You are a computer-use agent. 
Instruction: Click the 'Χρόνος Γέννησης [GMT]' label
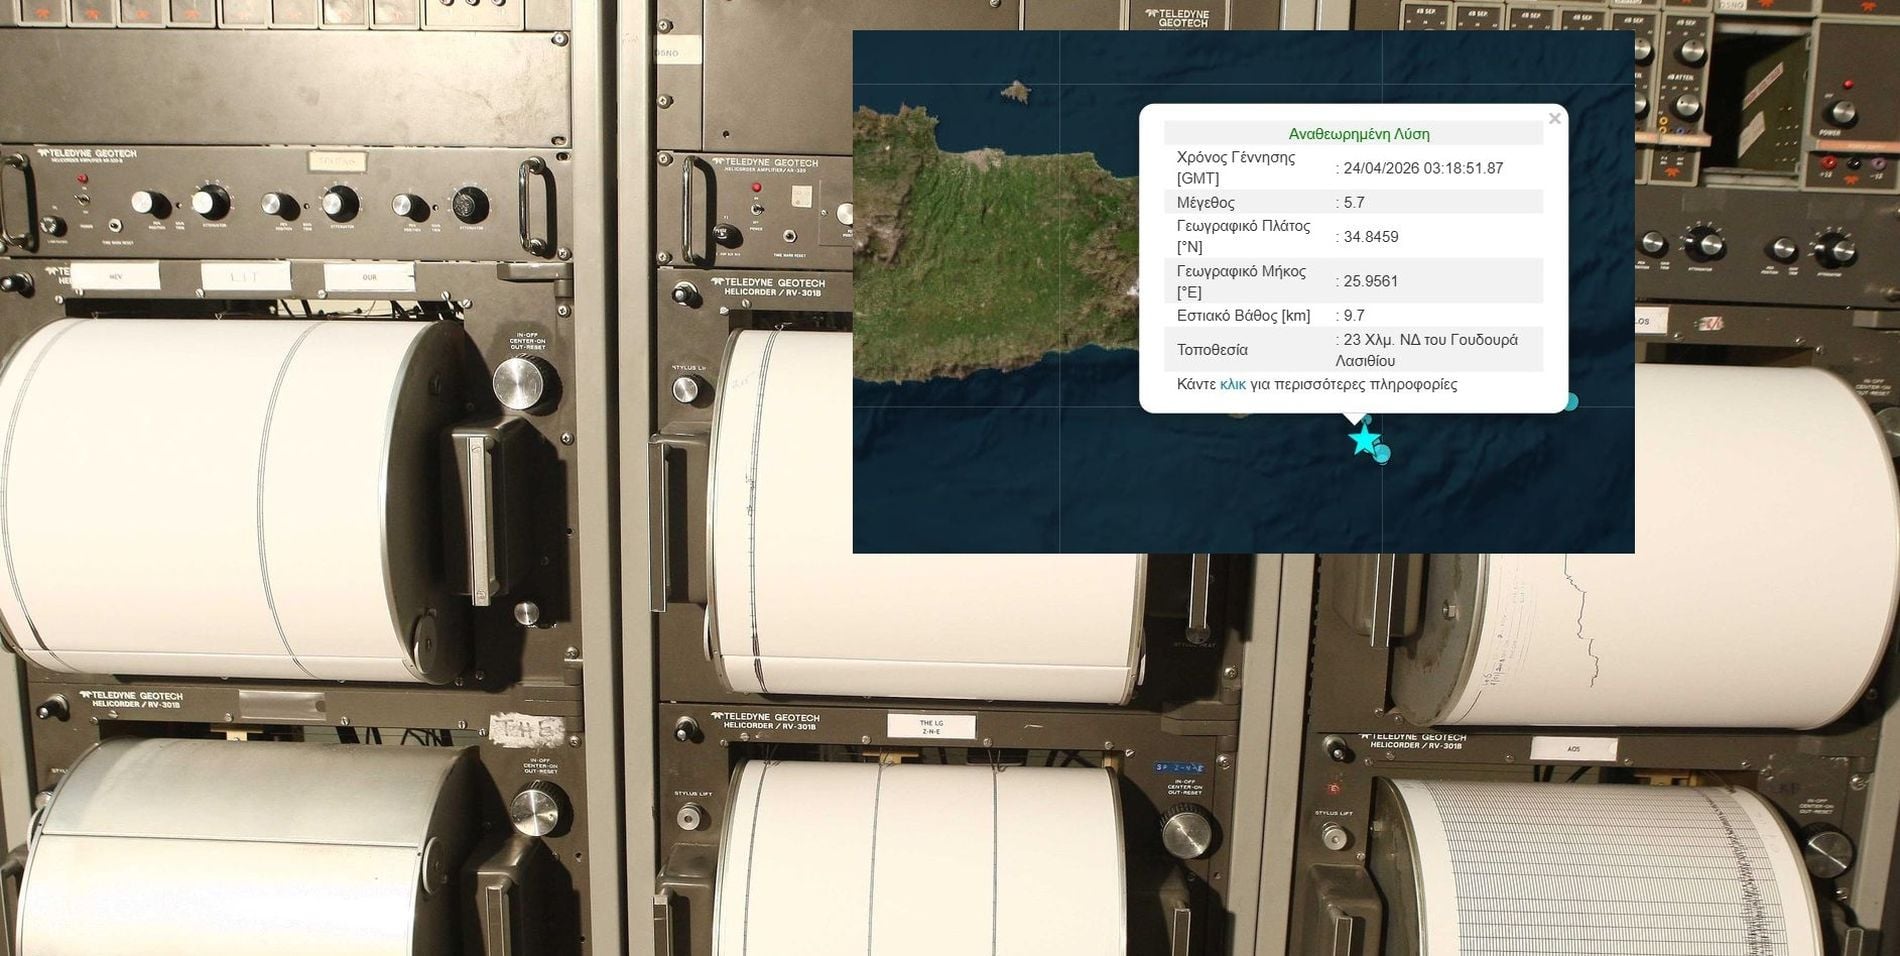click(x=1235, y=168)
